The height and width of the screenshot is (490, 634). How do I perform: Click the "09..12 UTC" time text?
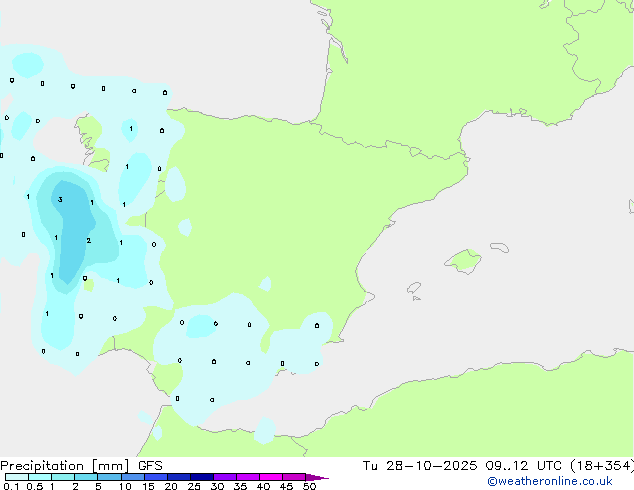524,466
